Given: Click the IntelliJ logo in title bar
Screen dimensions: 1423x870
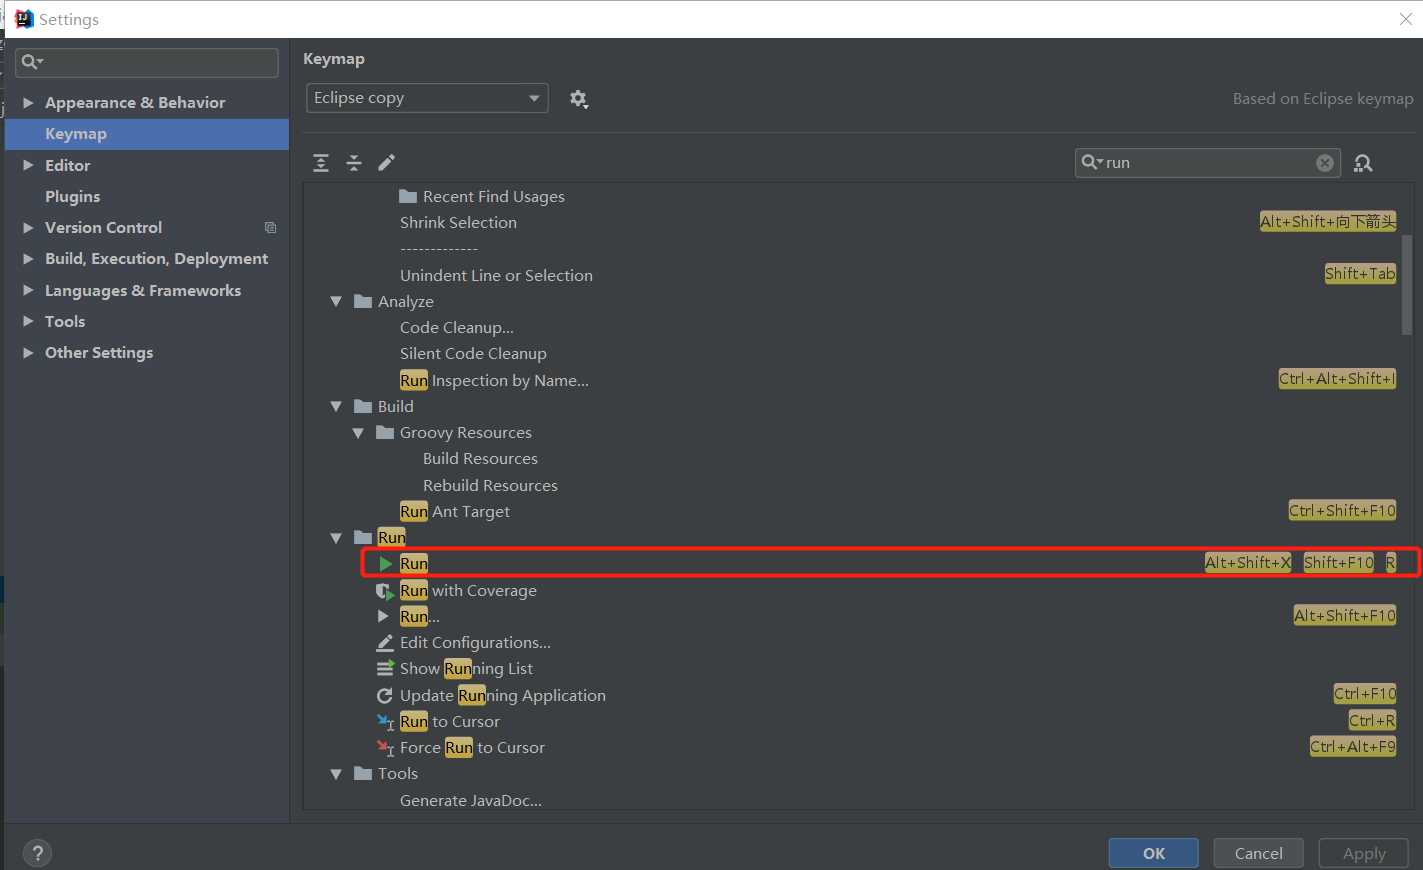Looking at the screenshot, I should [24, 19].
